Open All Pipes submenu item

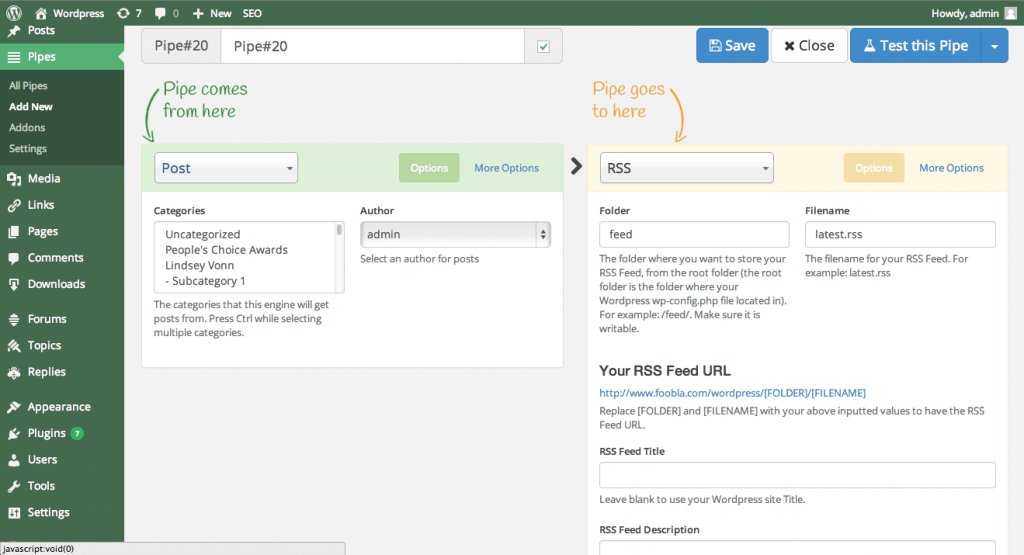[x=28, y=86]
